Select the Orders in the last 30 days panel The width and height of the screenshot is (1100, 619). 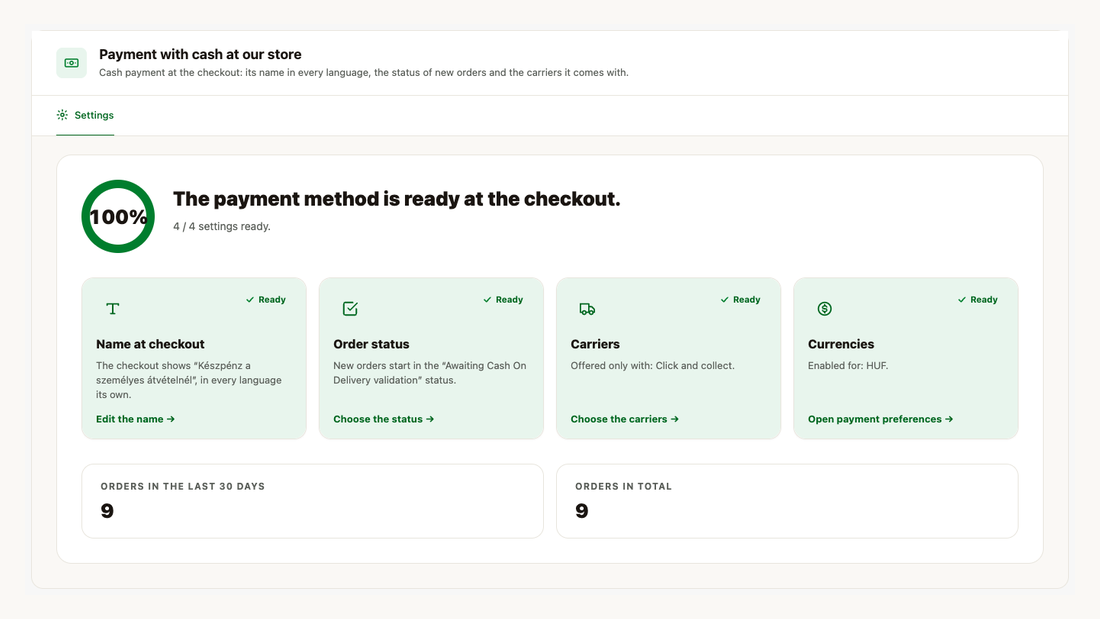coord(312,501)
